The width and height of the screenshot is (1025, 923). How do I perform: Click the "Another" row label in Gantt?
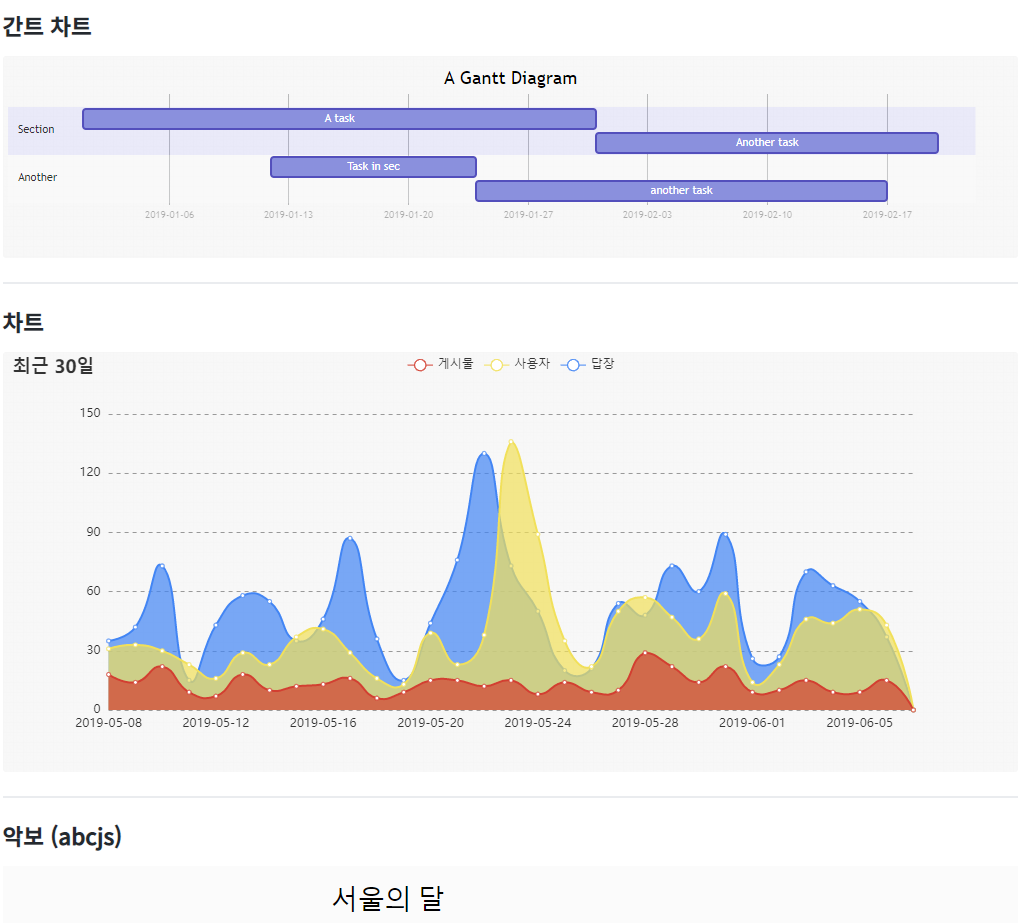click(x=38, y=178)
